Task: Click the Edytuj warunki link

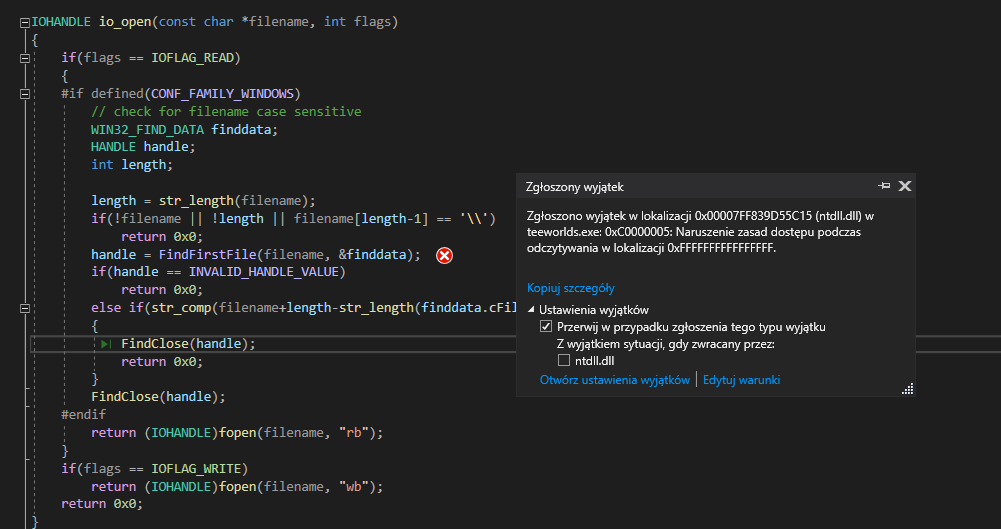Action: [741, 380]
